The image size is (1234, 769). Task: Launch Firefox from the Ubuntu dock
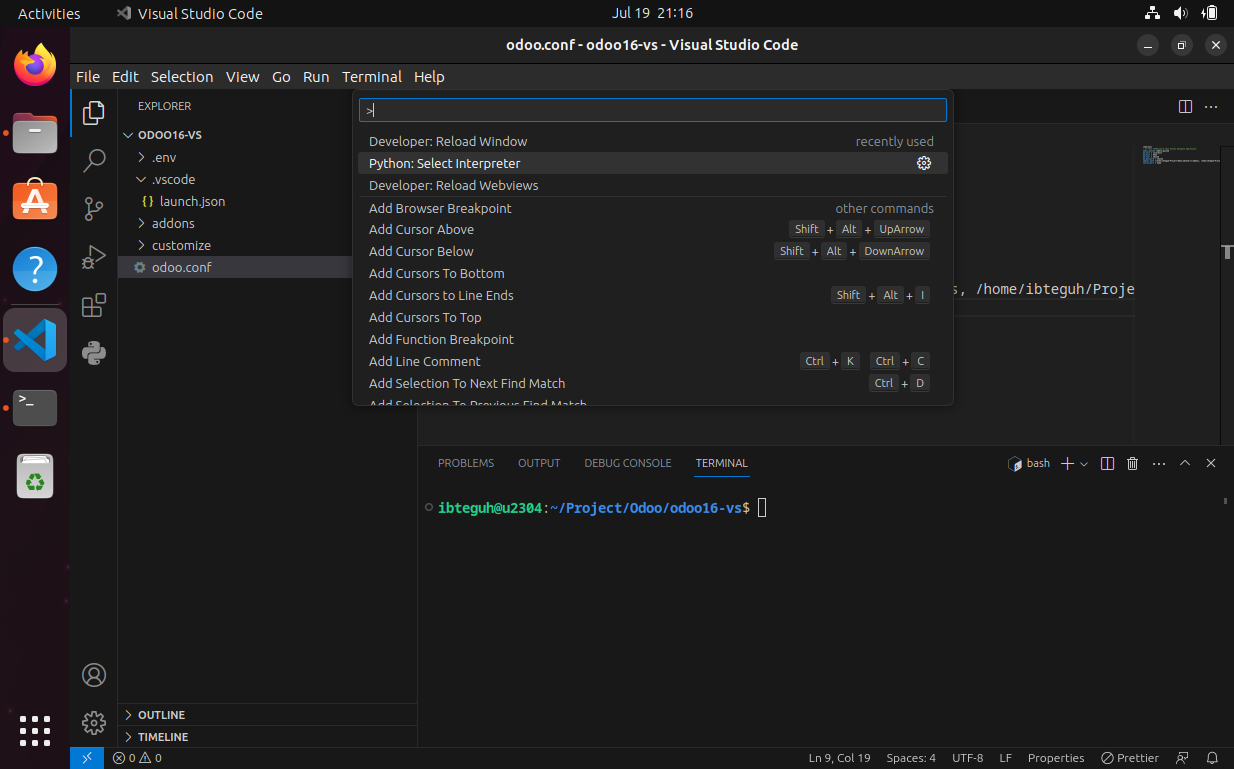pos(34,64)
